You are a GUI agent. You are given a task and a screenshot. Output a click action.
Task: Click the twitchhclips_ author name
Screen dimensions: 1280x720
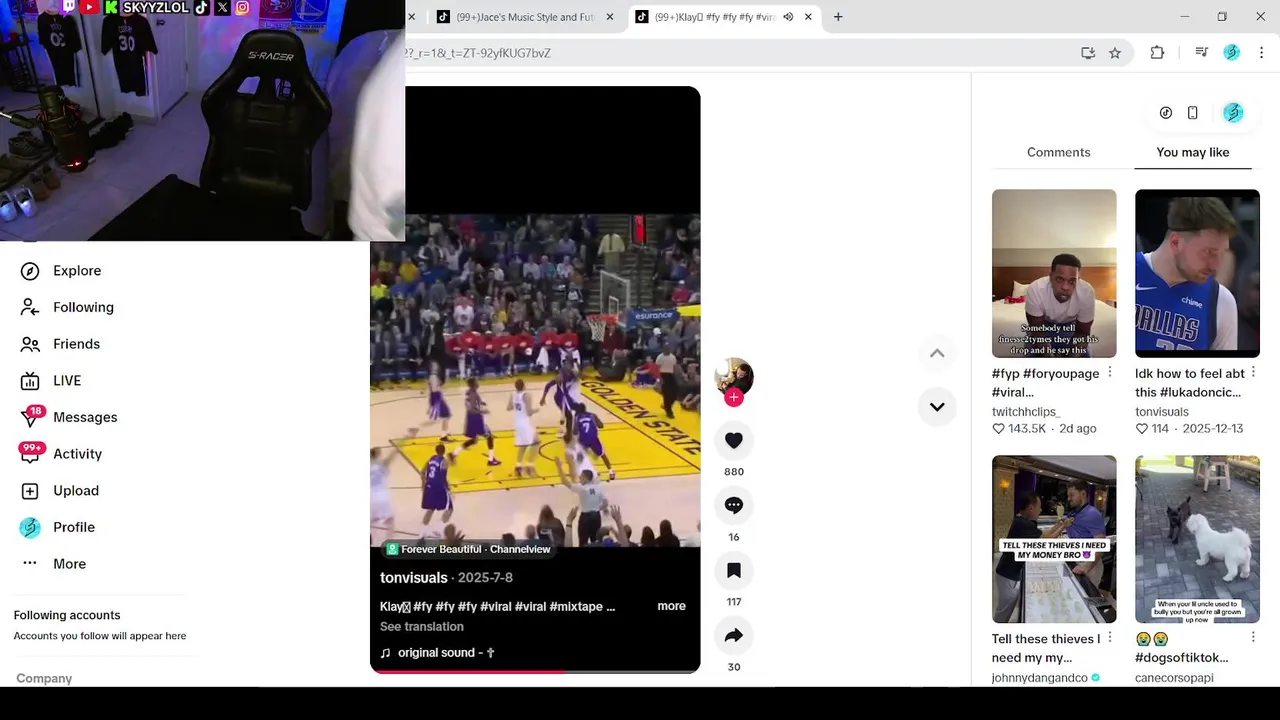(x=1026, y=411)
